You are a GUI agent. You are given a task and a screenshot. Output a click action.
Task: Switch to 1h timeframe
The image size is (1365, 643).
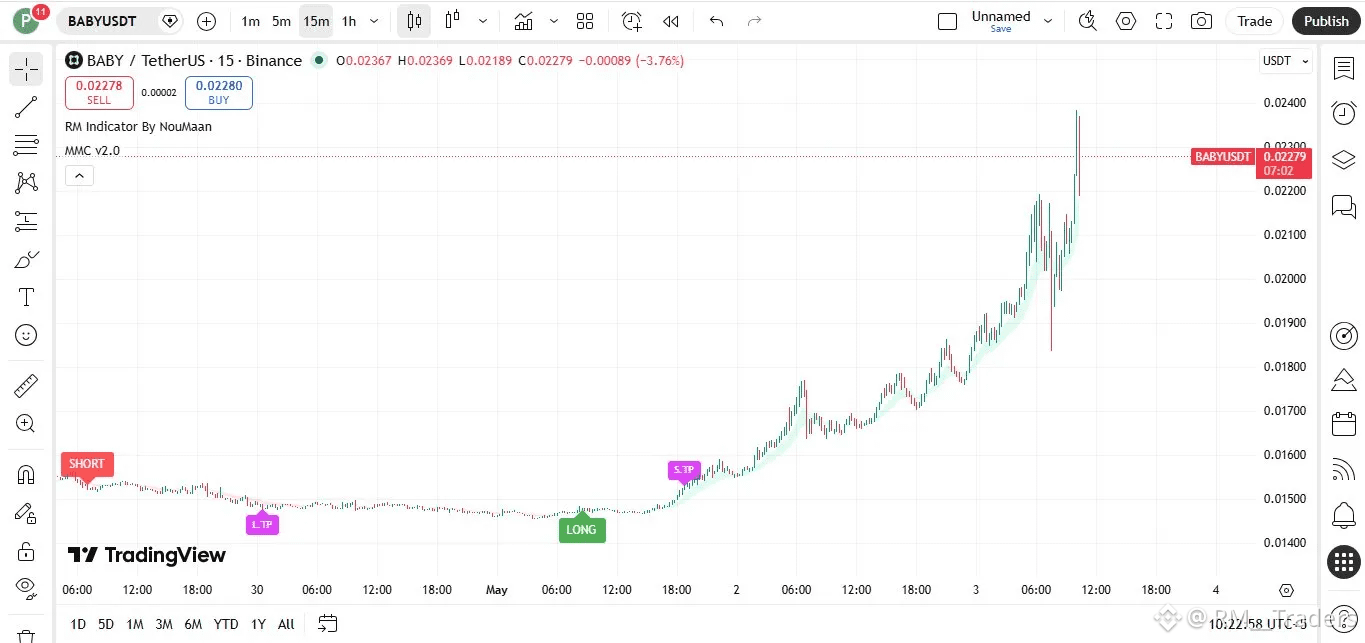click(x=349, y=21)
